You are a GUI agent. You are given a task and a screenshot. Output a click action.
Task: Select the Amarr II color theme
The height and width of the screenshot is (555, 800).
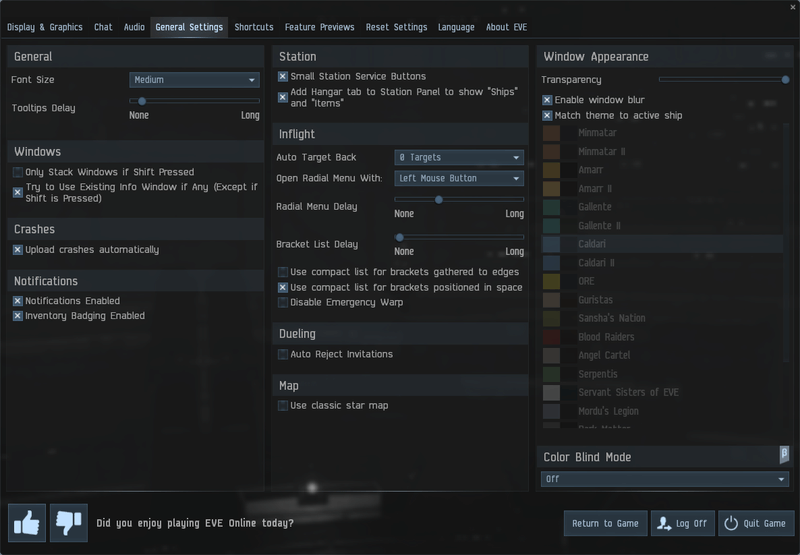tap(662, 189)
